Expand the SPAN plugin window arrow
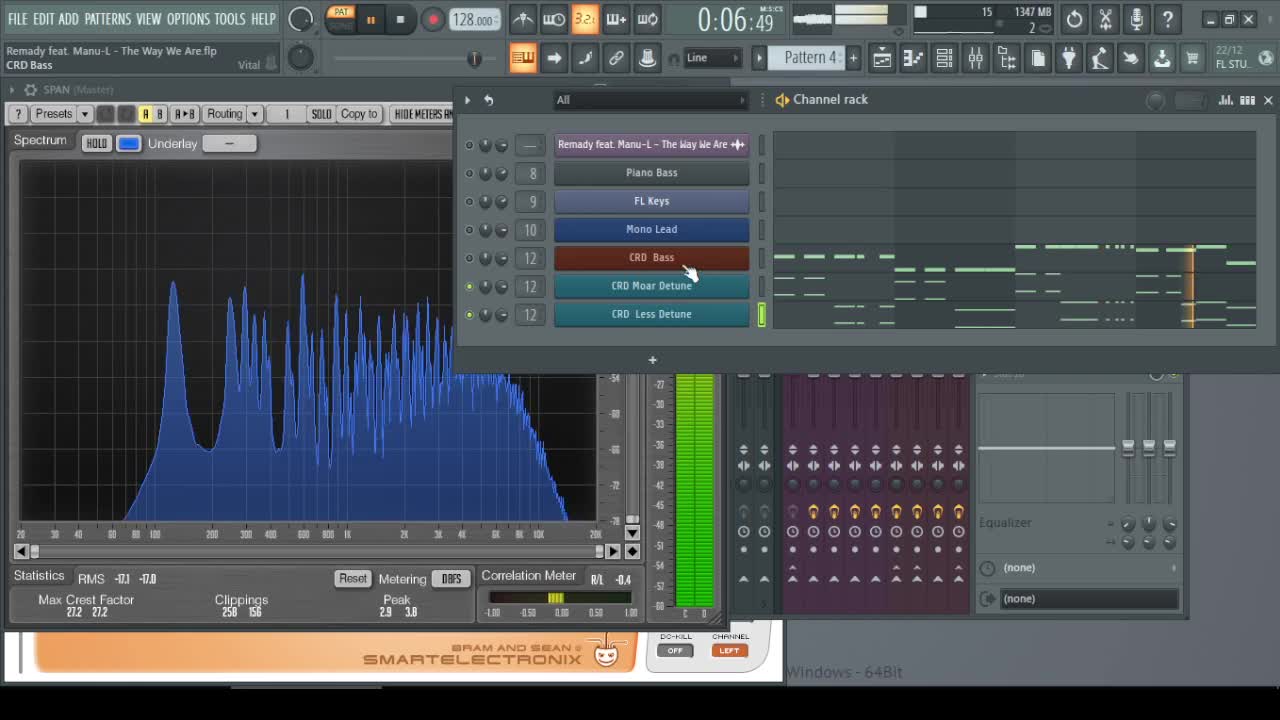The width and height of the screenshot is (1280, 720). coord(12,90)
